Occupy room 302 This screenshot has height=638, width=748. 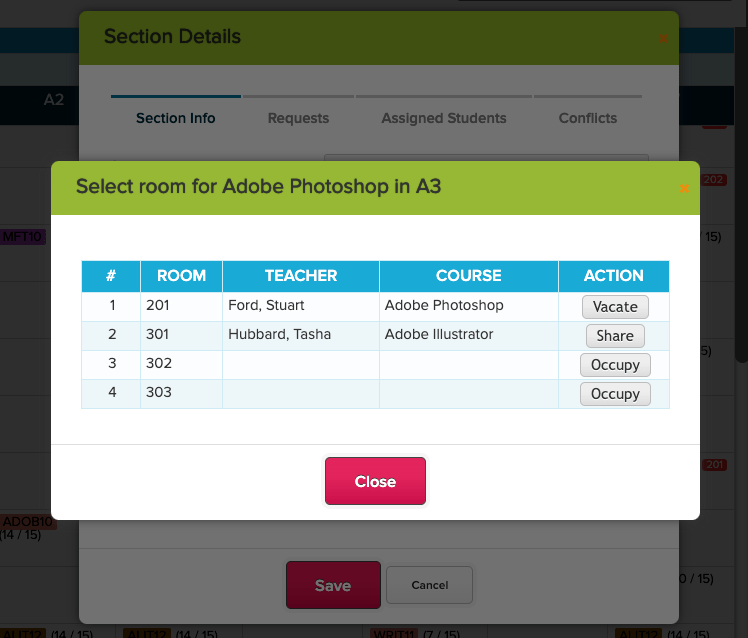[615, 365]
